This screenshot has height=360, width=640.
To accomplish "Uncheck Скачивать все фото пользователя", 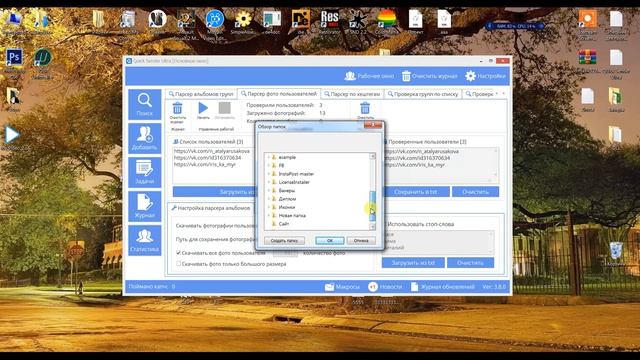I will [x=179, y=253].
